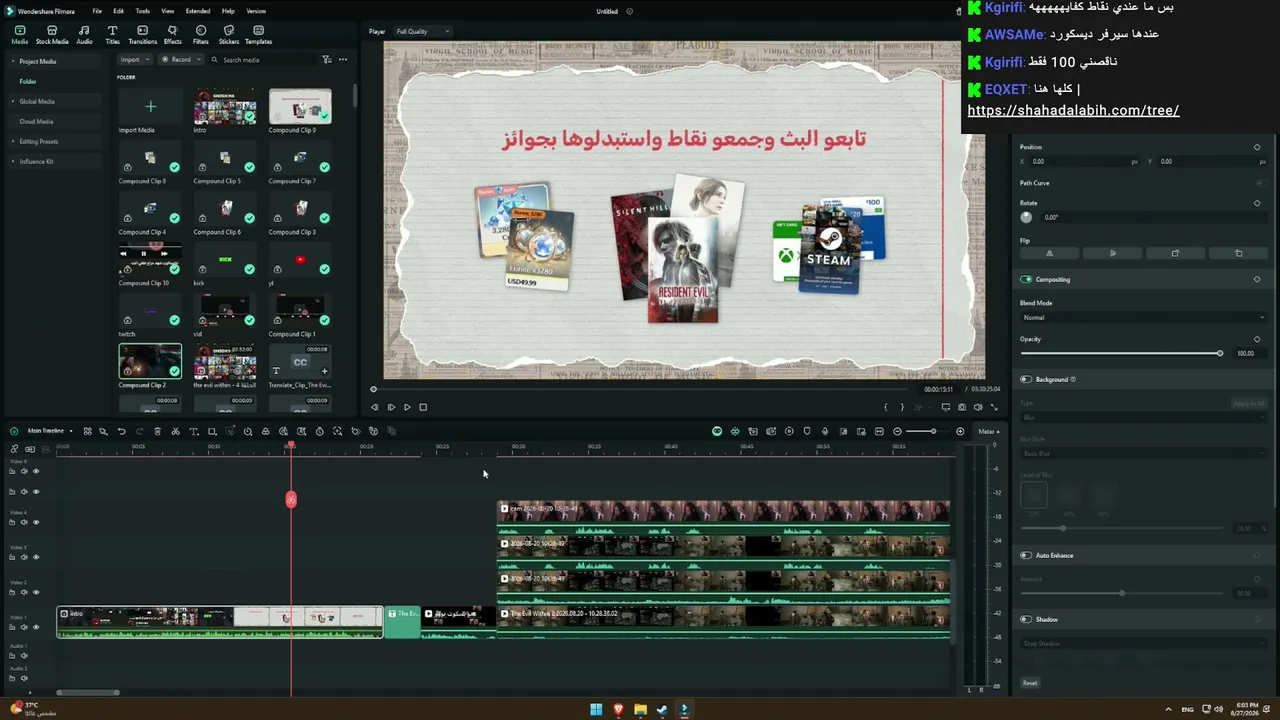Mute the Audio 1 track

tap(24, 655)
